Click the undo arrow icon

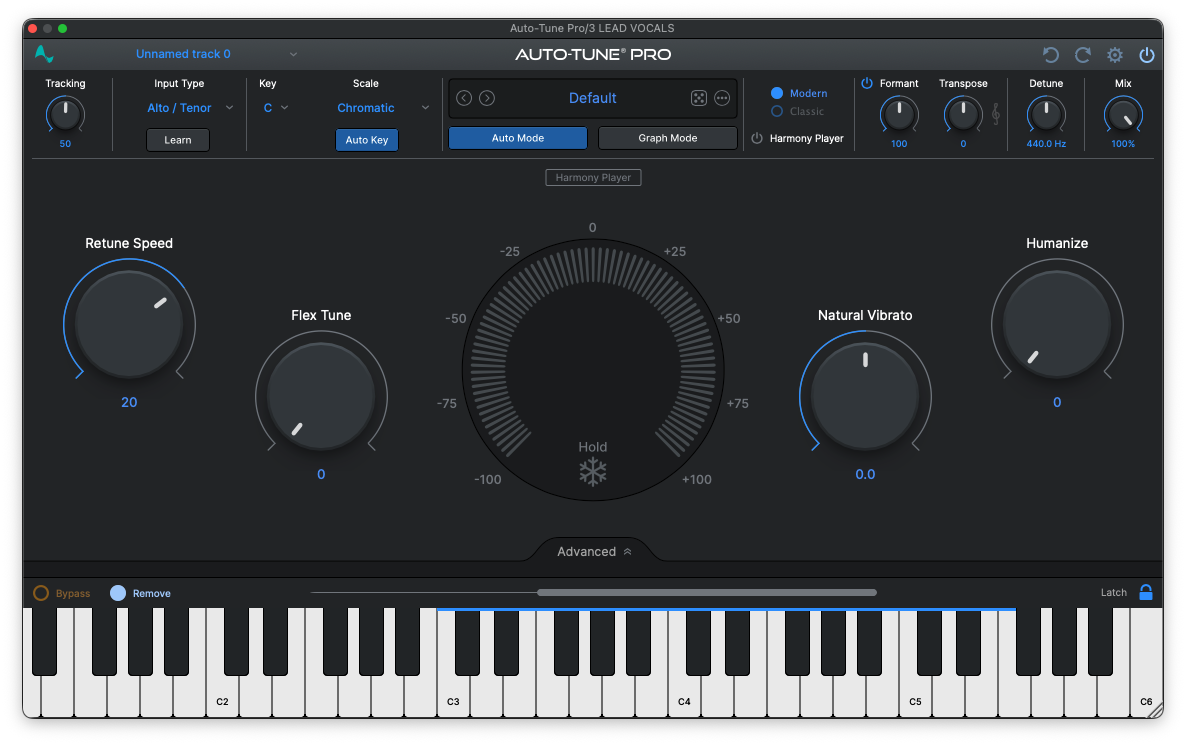coord(1050,54)
